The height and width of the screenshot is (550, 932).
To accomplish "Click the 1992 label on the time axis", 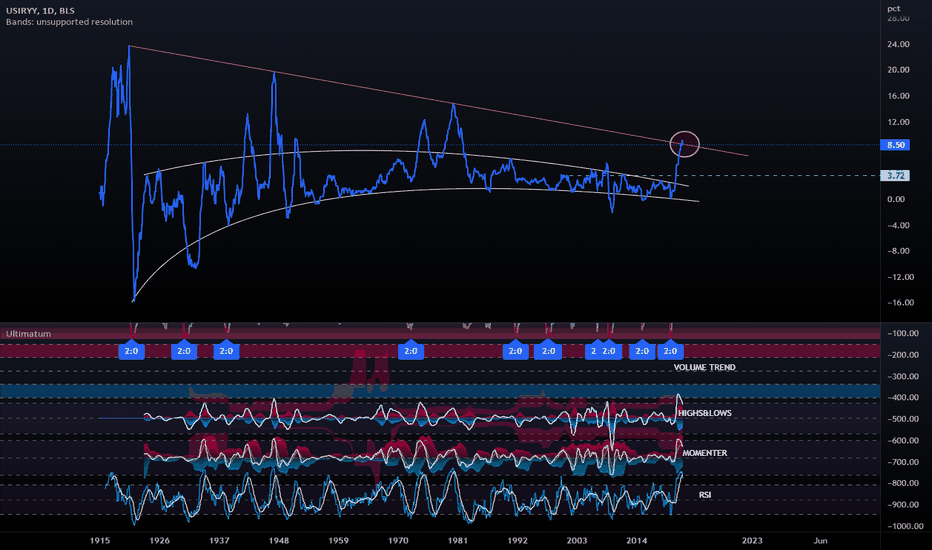I will tap(518, 540).
